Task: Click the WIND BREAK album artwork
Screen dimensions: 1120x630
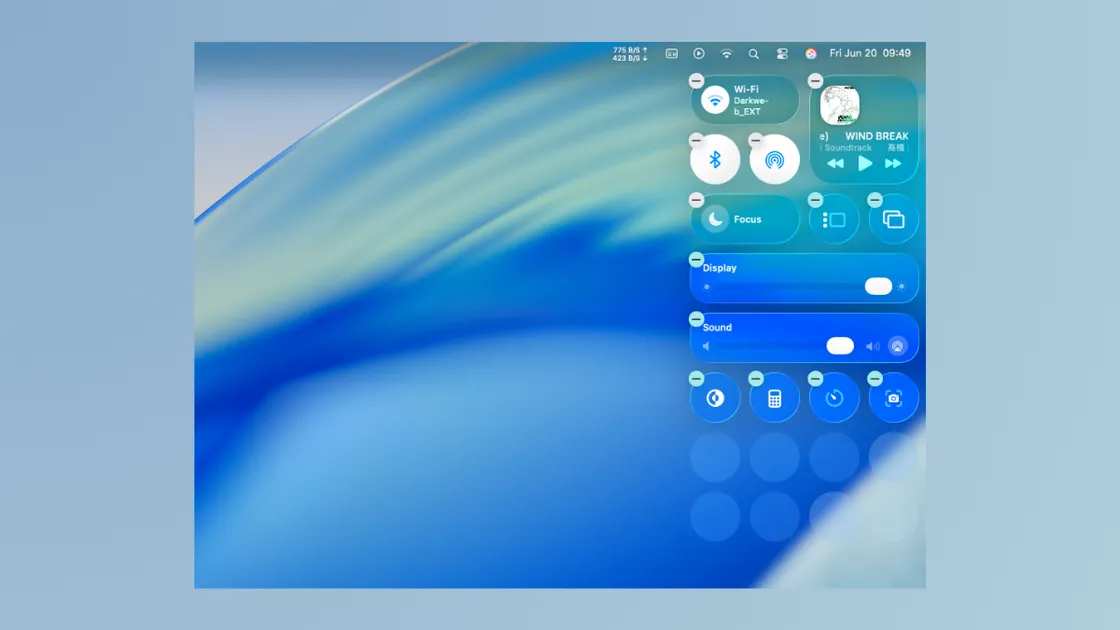Action: [840, 106]
